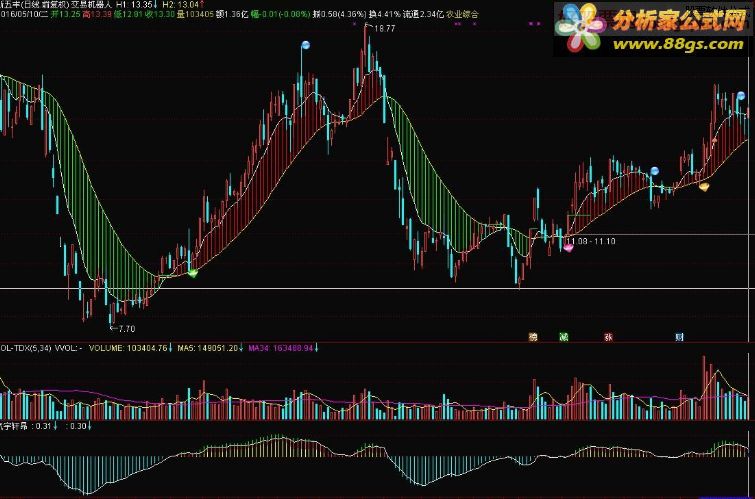The image size is (755, 499).
Task: Click the down arrow after MA5 value
Action: [x=241, y=348]
